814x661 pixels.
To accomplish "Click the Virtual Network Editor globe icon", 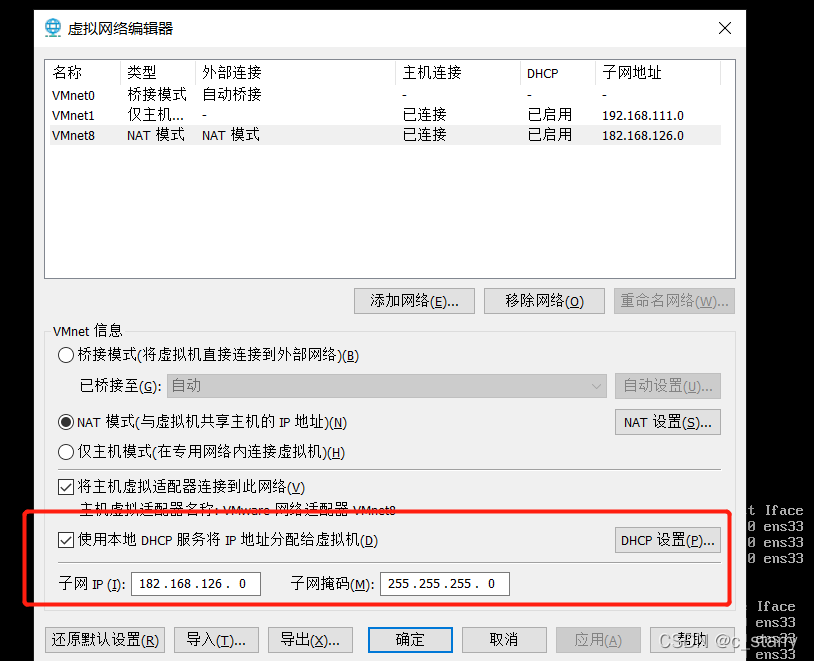I will tap(53, 28).
